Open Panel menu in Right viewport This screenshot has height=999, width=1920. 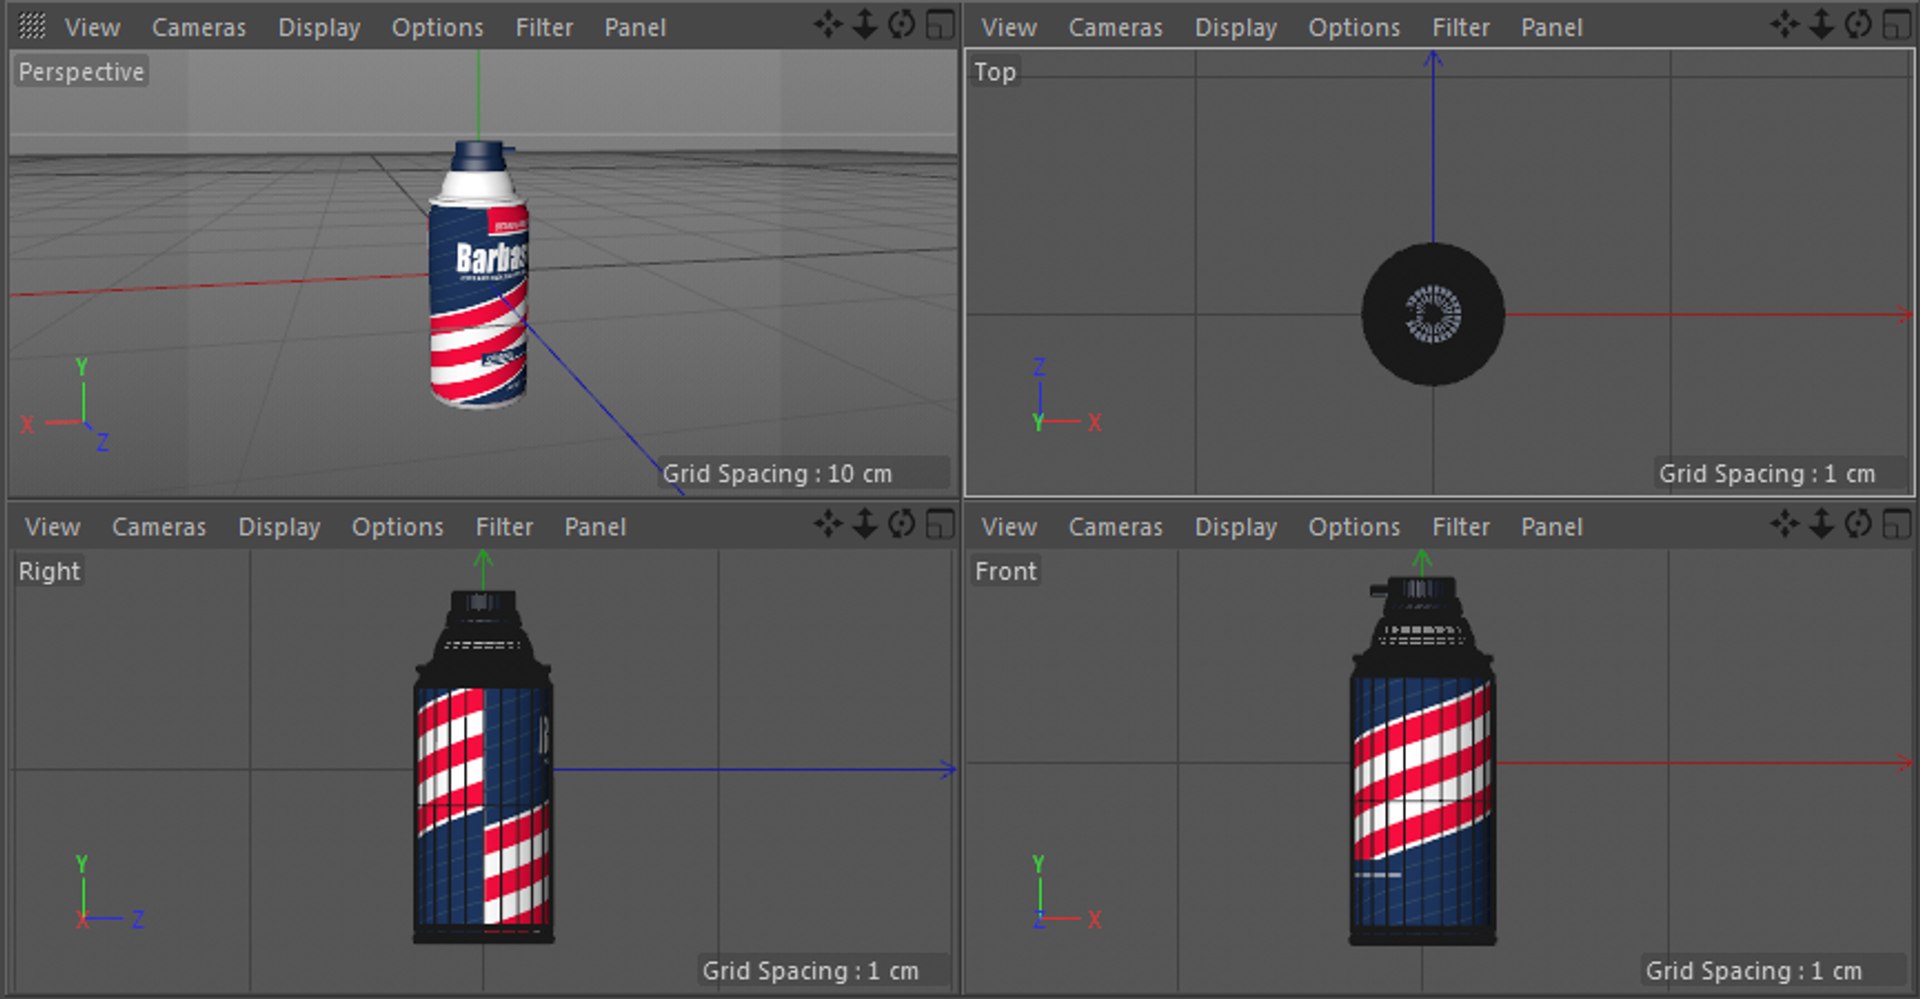(x=594, y=527)
